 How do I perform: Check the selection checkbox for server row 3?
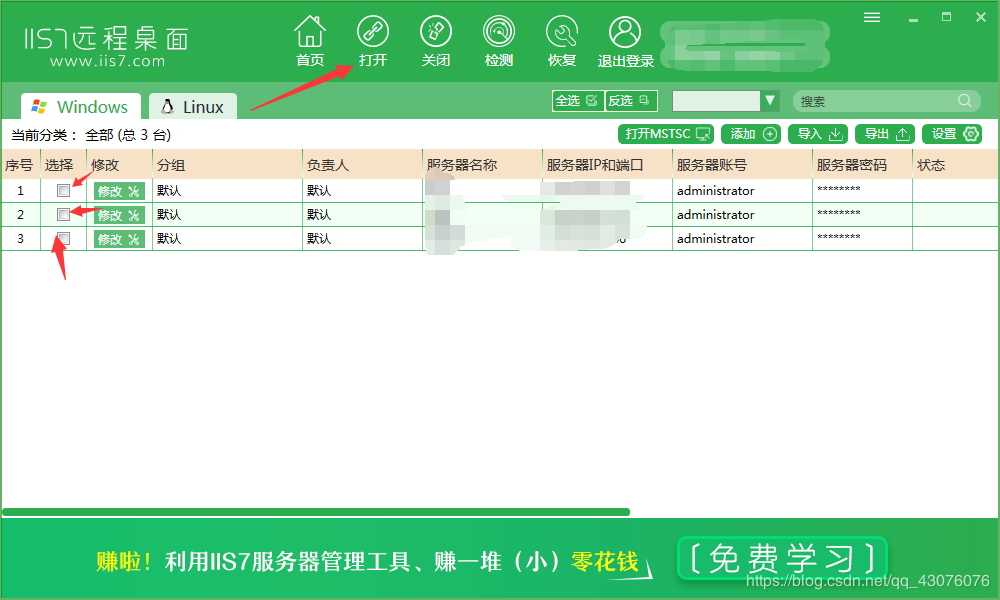63,238
